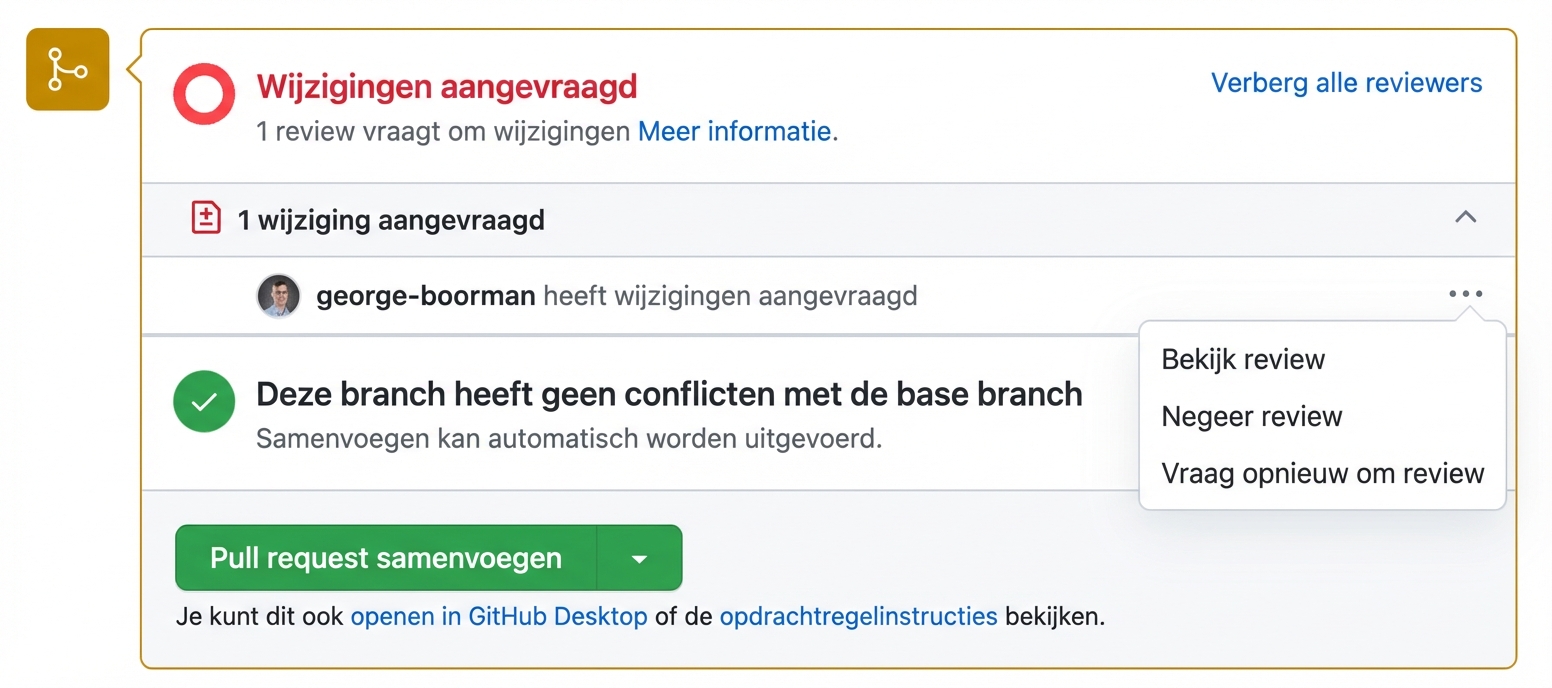Viewport: 1552px width, 688px height.
Task: Select Vraag opnieuw om review
Action: coord(1321,473)
